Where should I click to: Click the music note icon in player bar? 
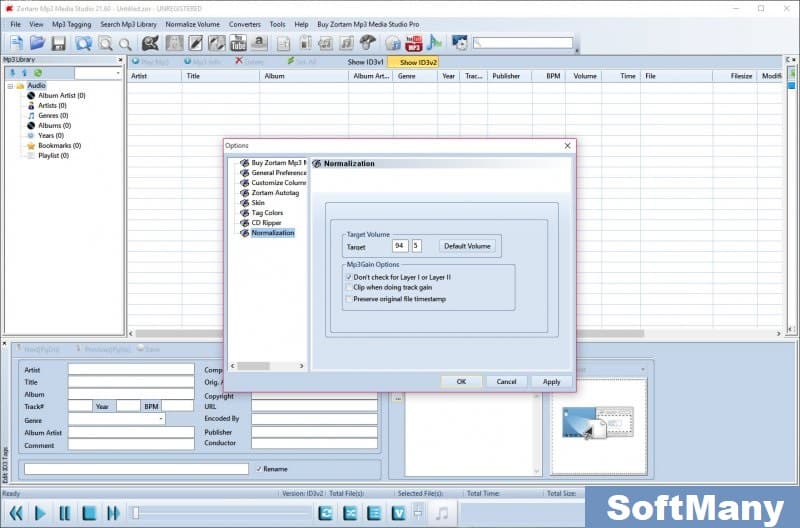(x=442, y=513)
